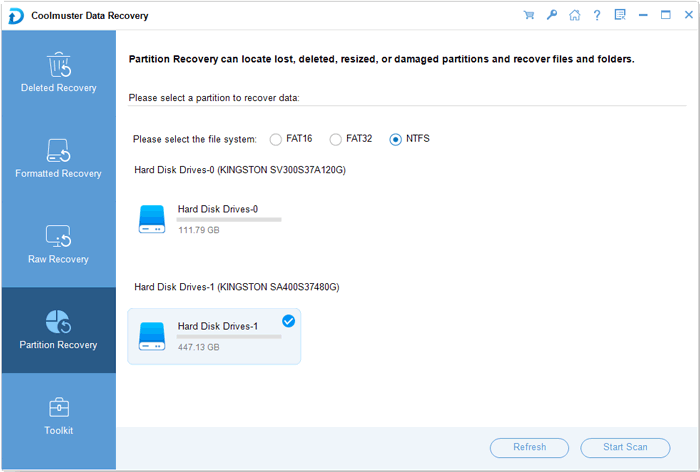Screen dimensions: 700x472
Task: Click the Raw Recovery monitor icon
Action: (x=58, y=236)
